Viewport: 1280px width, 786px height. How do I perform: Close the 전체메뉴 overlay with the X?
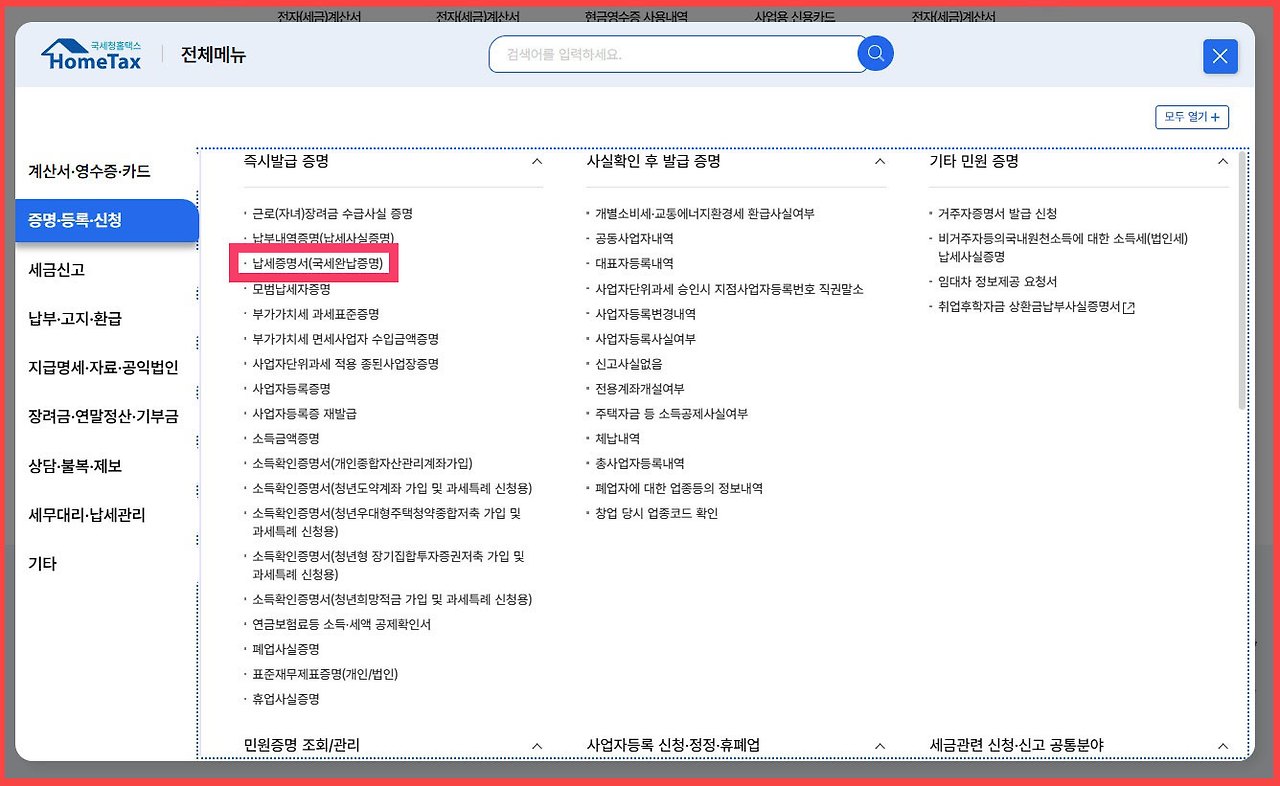pos(1219,56)
